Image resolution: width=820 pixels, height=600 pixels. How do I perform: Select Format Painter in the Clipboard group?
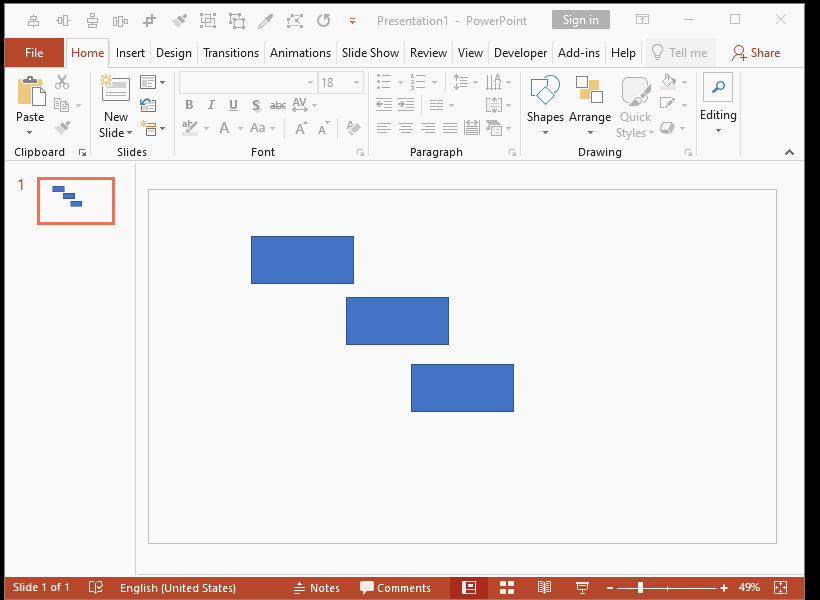pyautogui.click(x=62, y=127)
